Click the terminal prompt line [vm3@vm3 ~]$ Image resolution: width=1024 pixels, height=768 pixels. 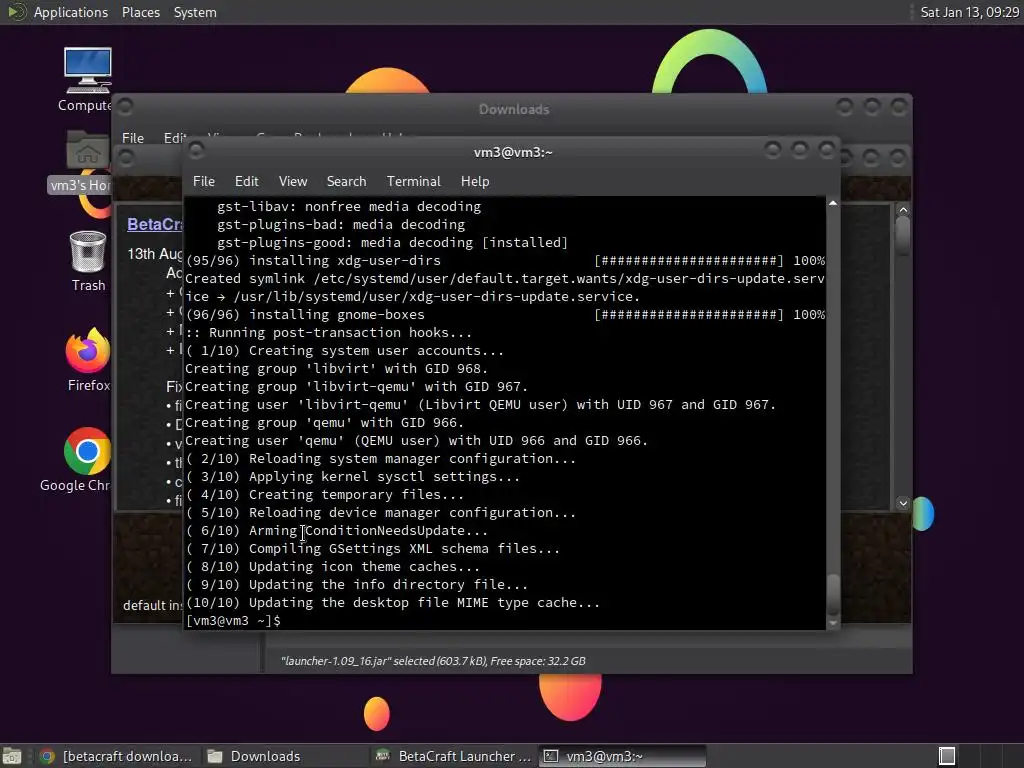point(233,620)
